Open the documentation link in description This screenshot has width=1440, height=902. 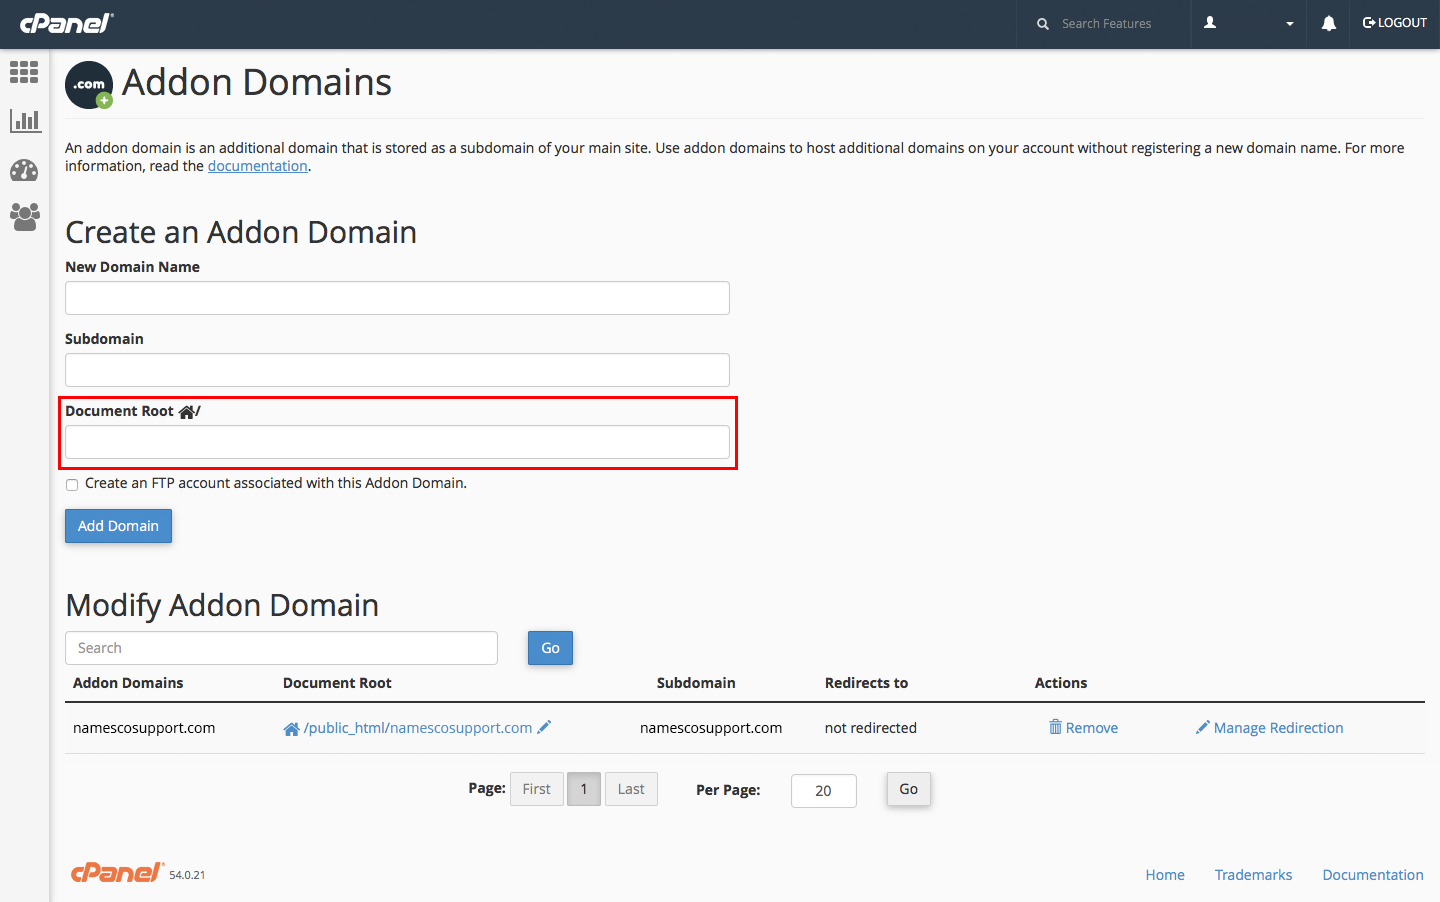[258, 166]
